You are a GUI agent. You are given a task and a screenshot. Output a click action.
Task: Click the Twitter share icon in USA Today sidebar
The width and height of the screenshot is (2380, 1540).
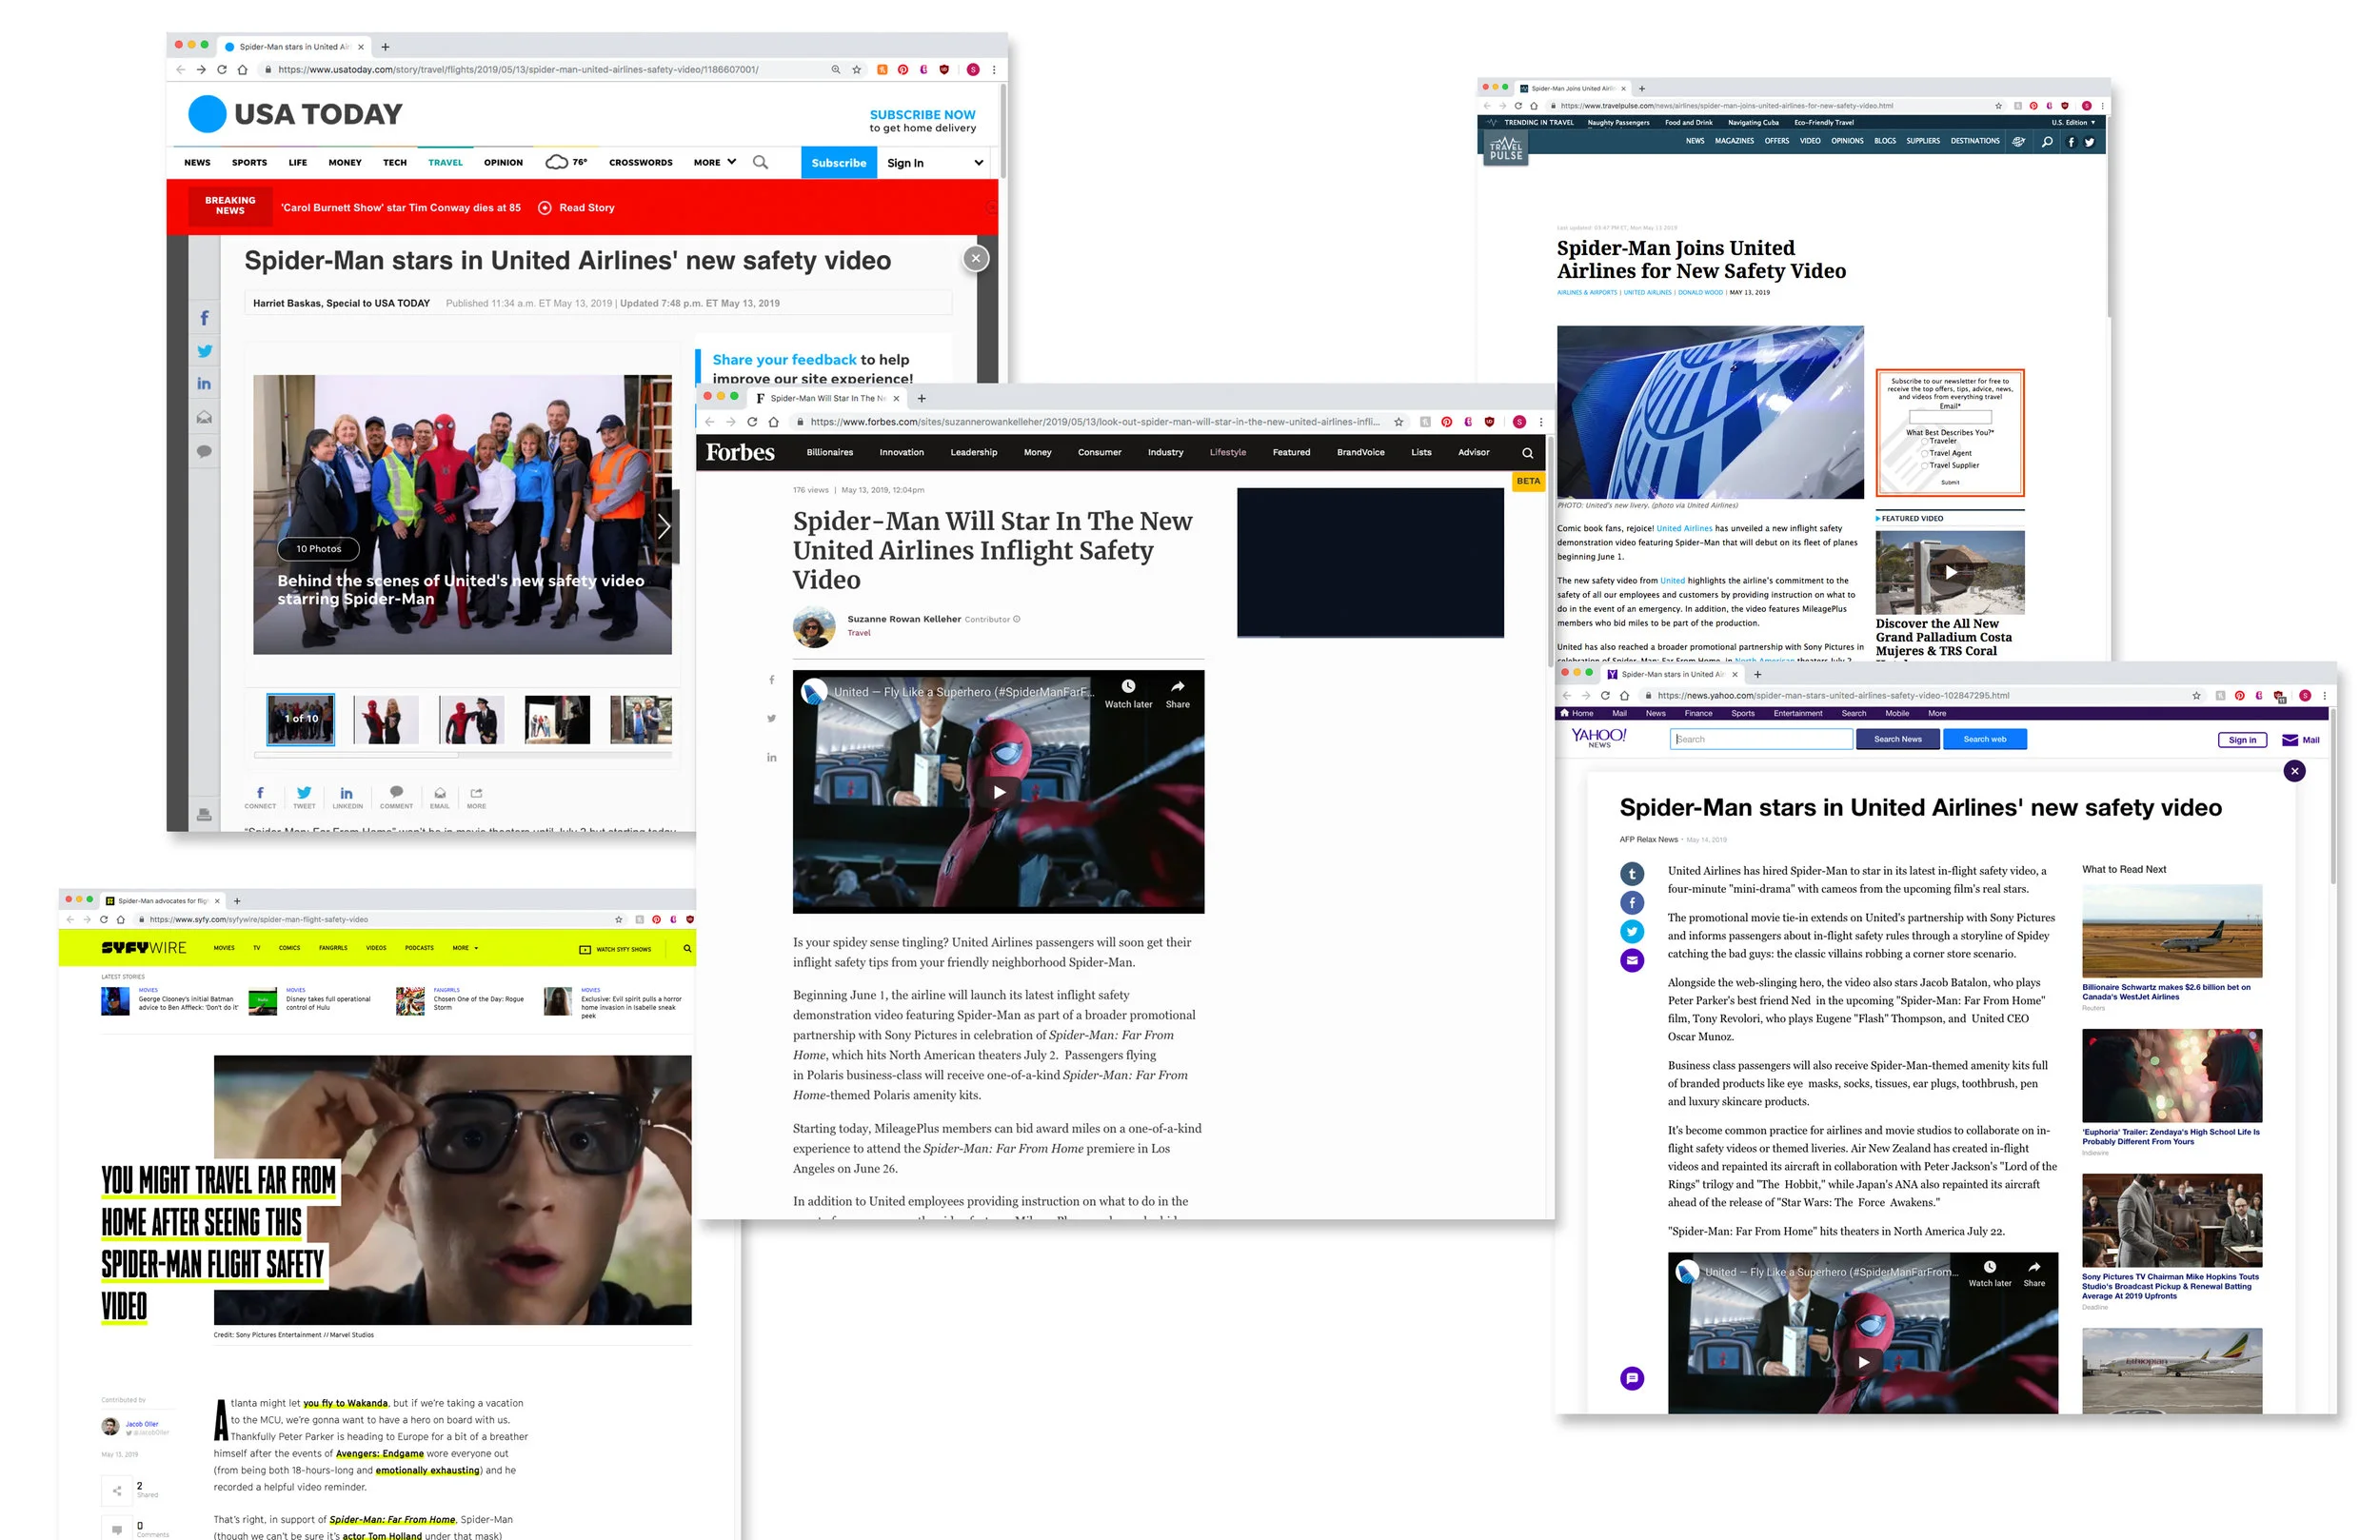204,351
